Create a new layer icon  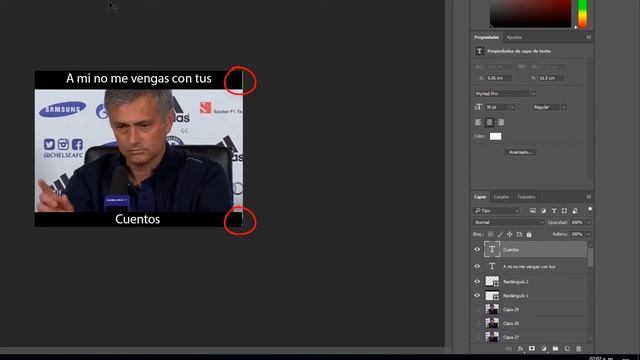[567, 349]
